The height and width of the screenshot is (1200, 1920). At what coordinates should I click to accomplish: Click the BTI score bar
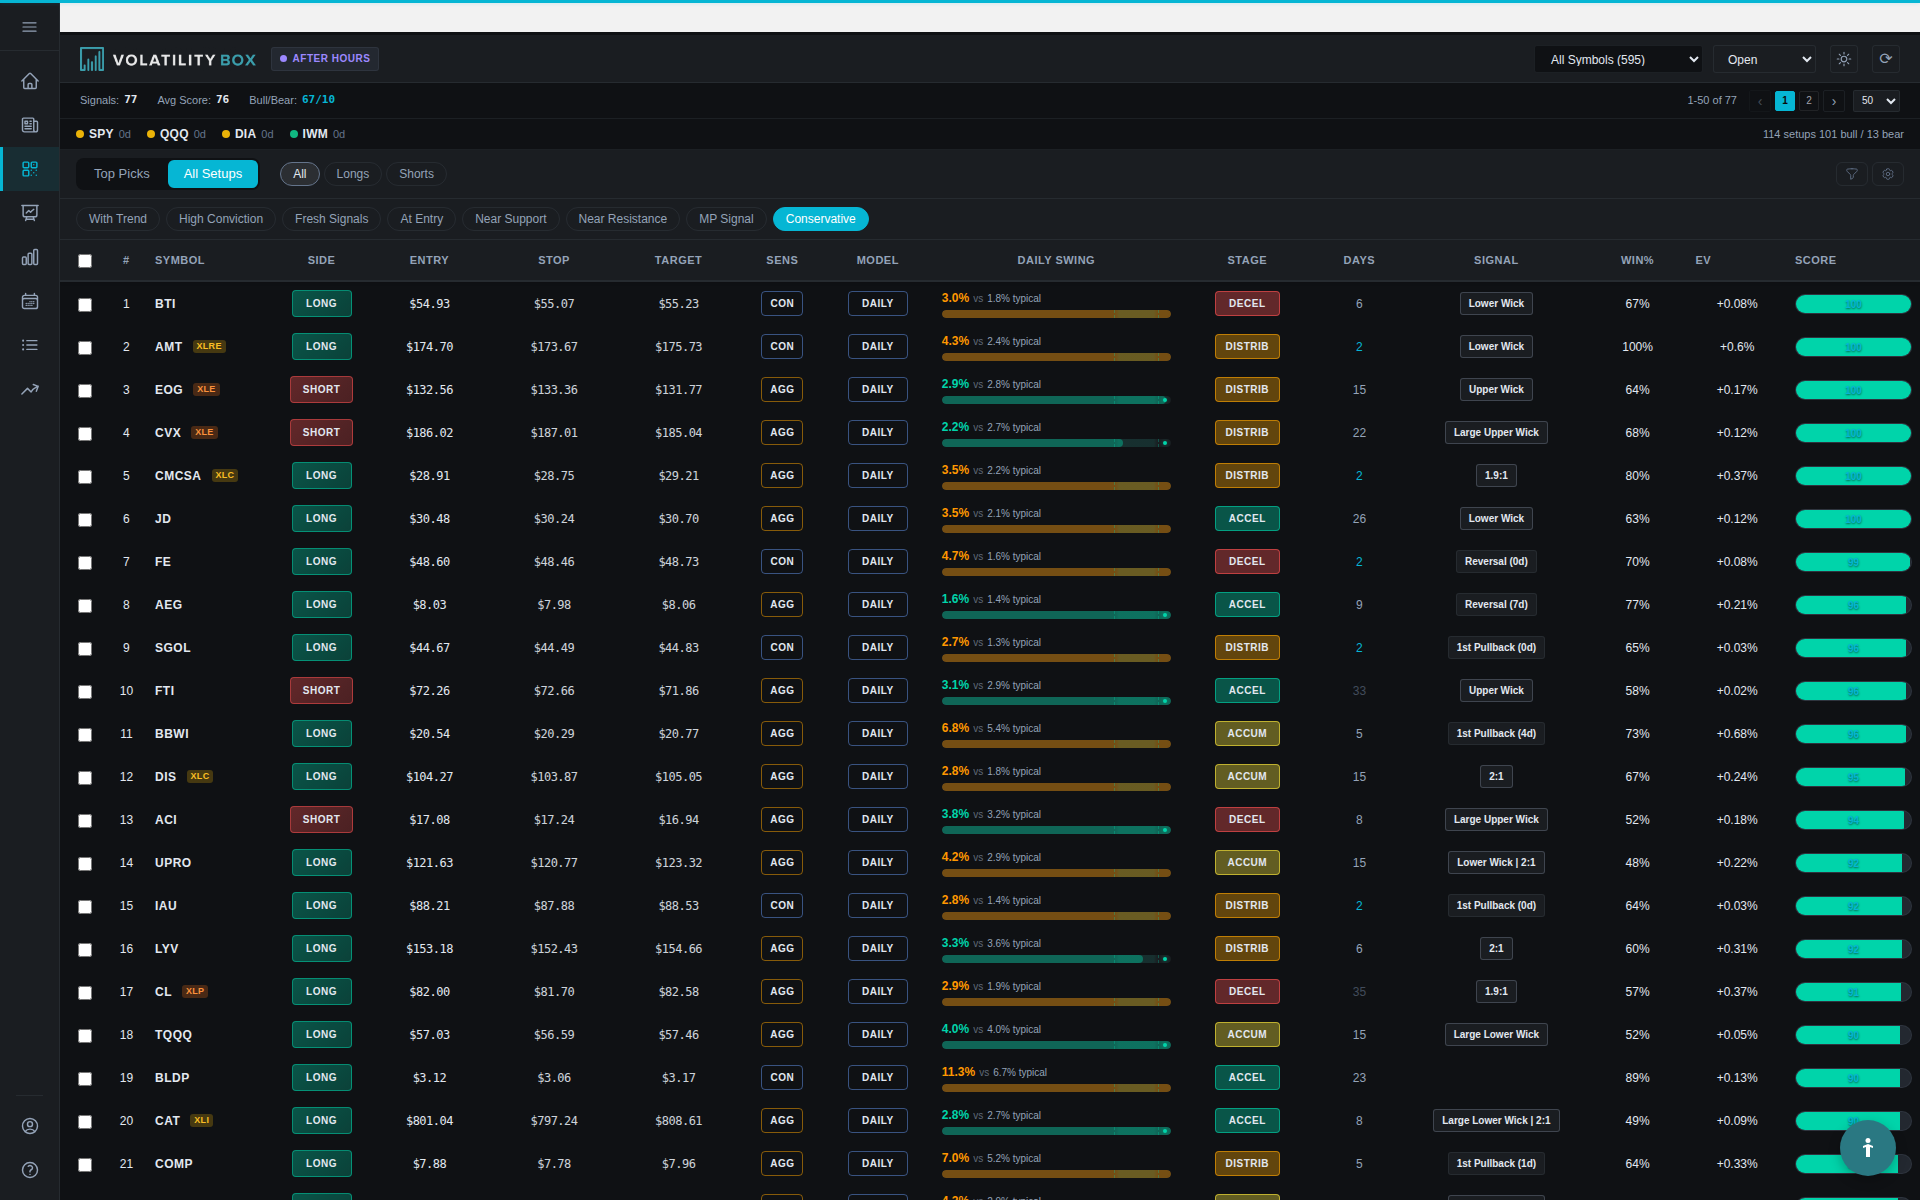pyautogui.click(x=1853, y=305)
